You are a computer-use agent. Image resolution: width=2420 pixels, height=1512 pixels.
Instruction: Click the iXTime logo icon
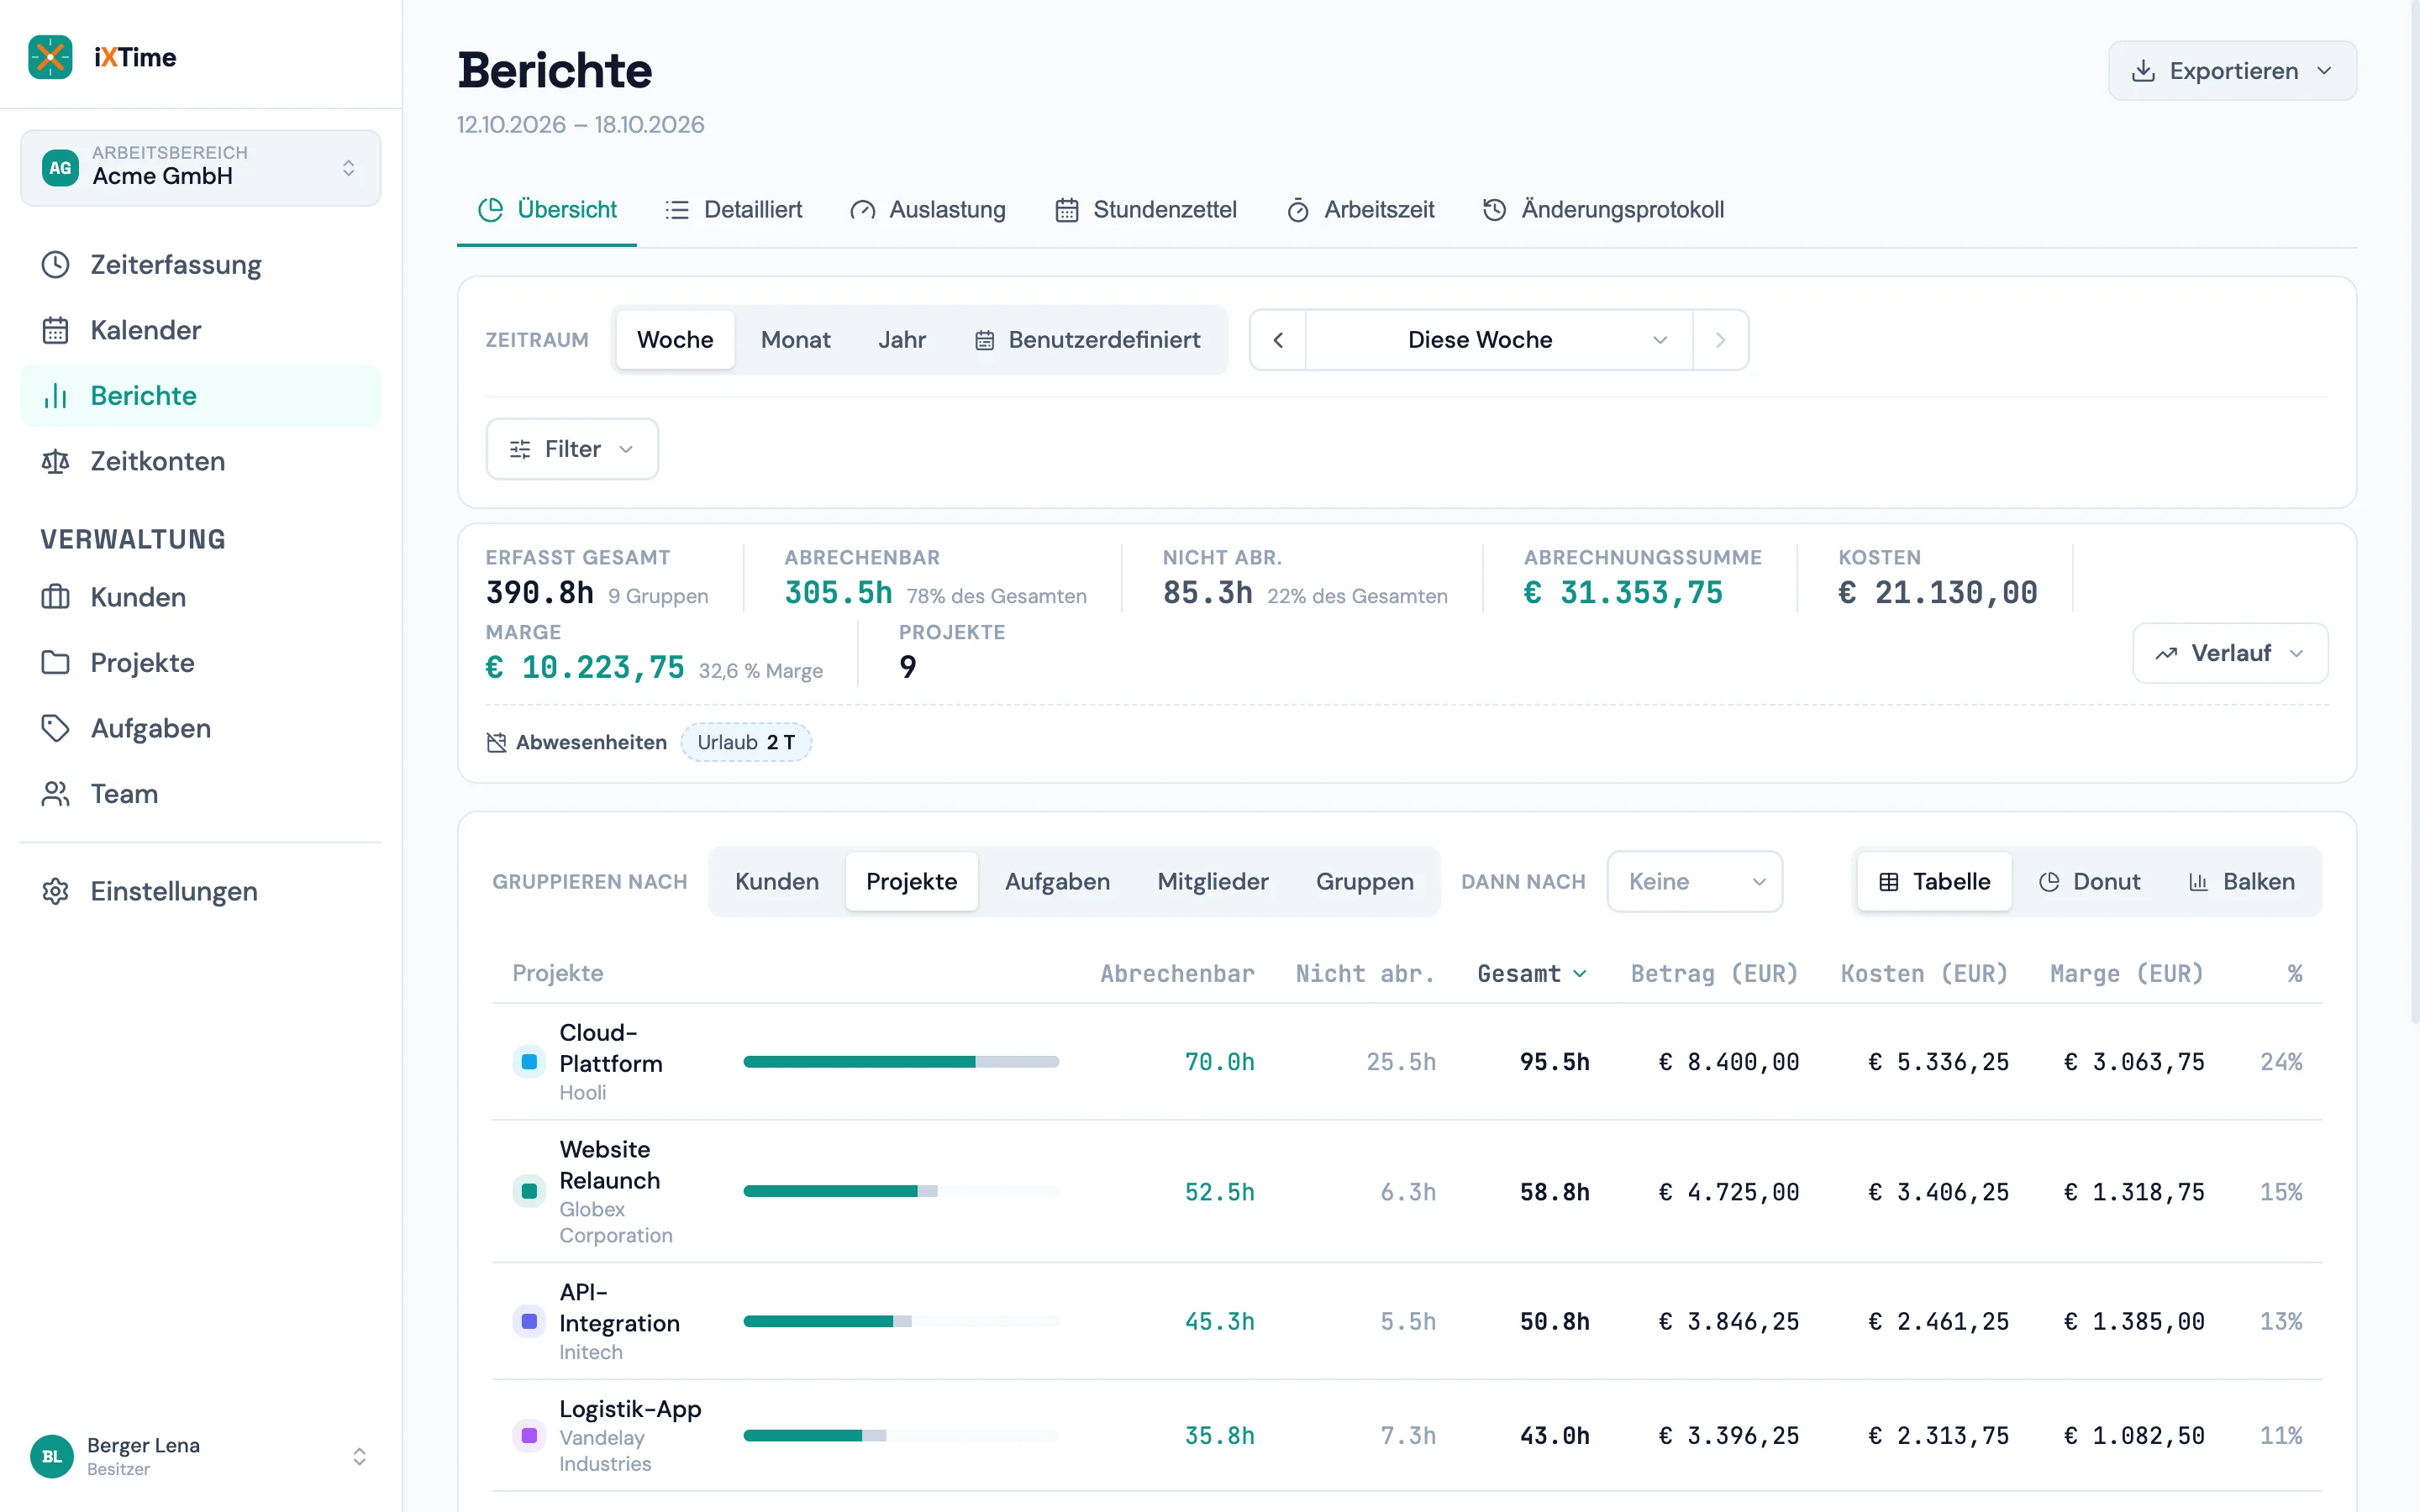click(50, 57)
